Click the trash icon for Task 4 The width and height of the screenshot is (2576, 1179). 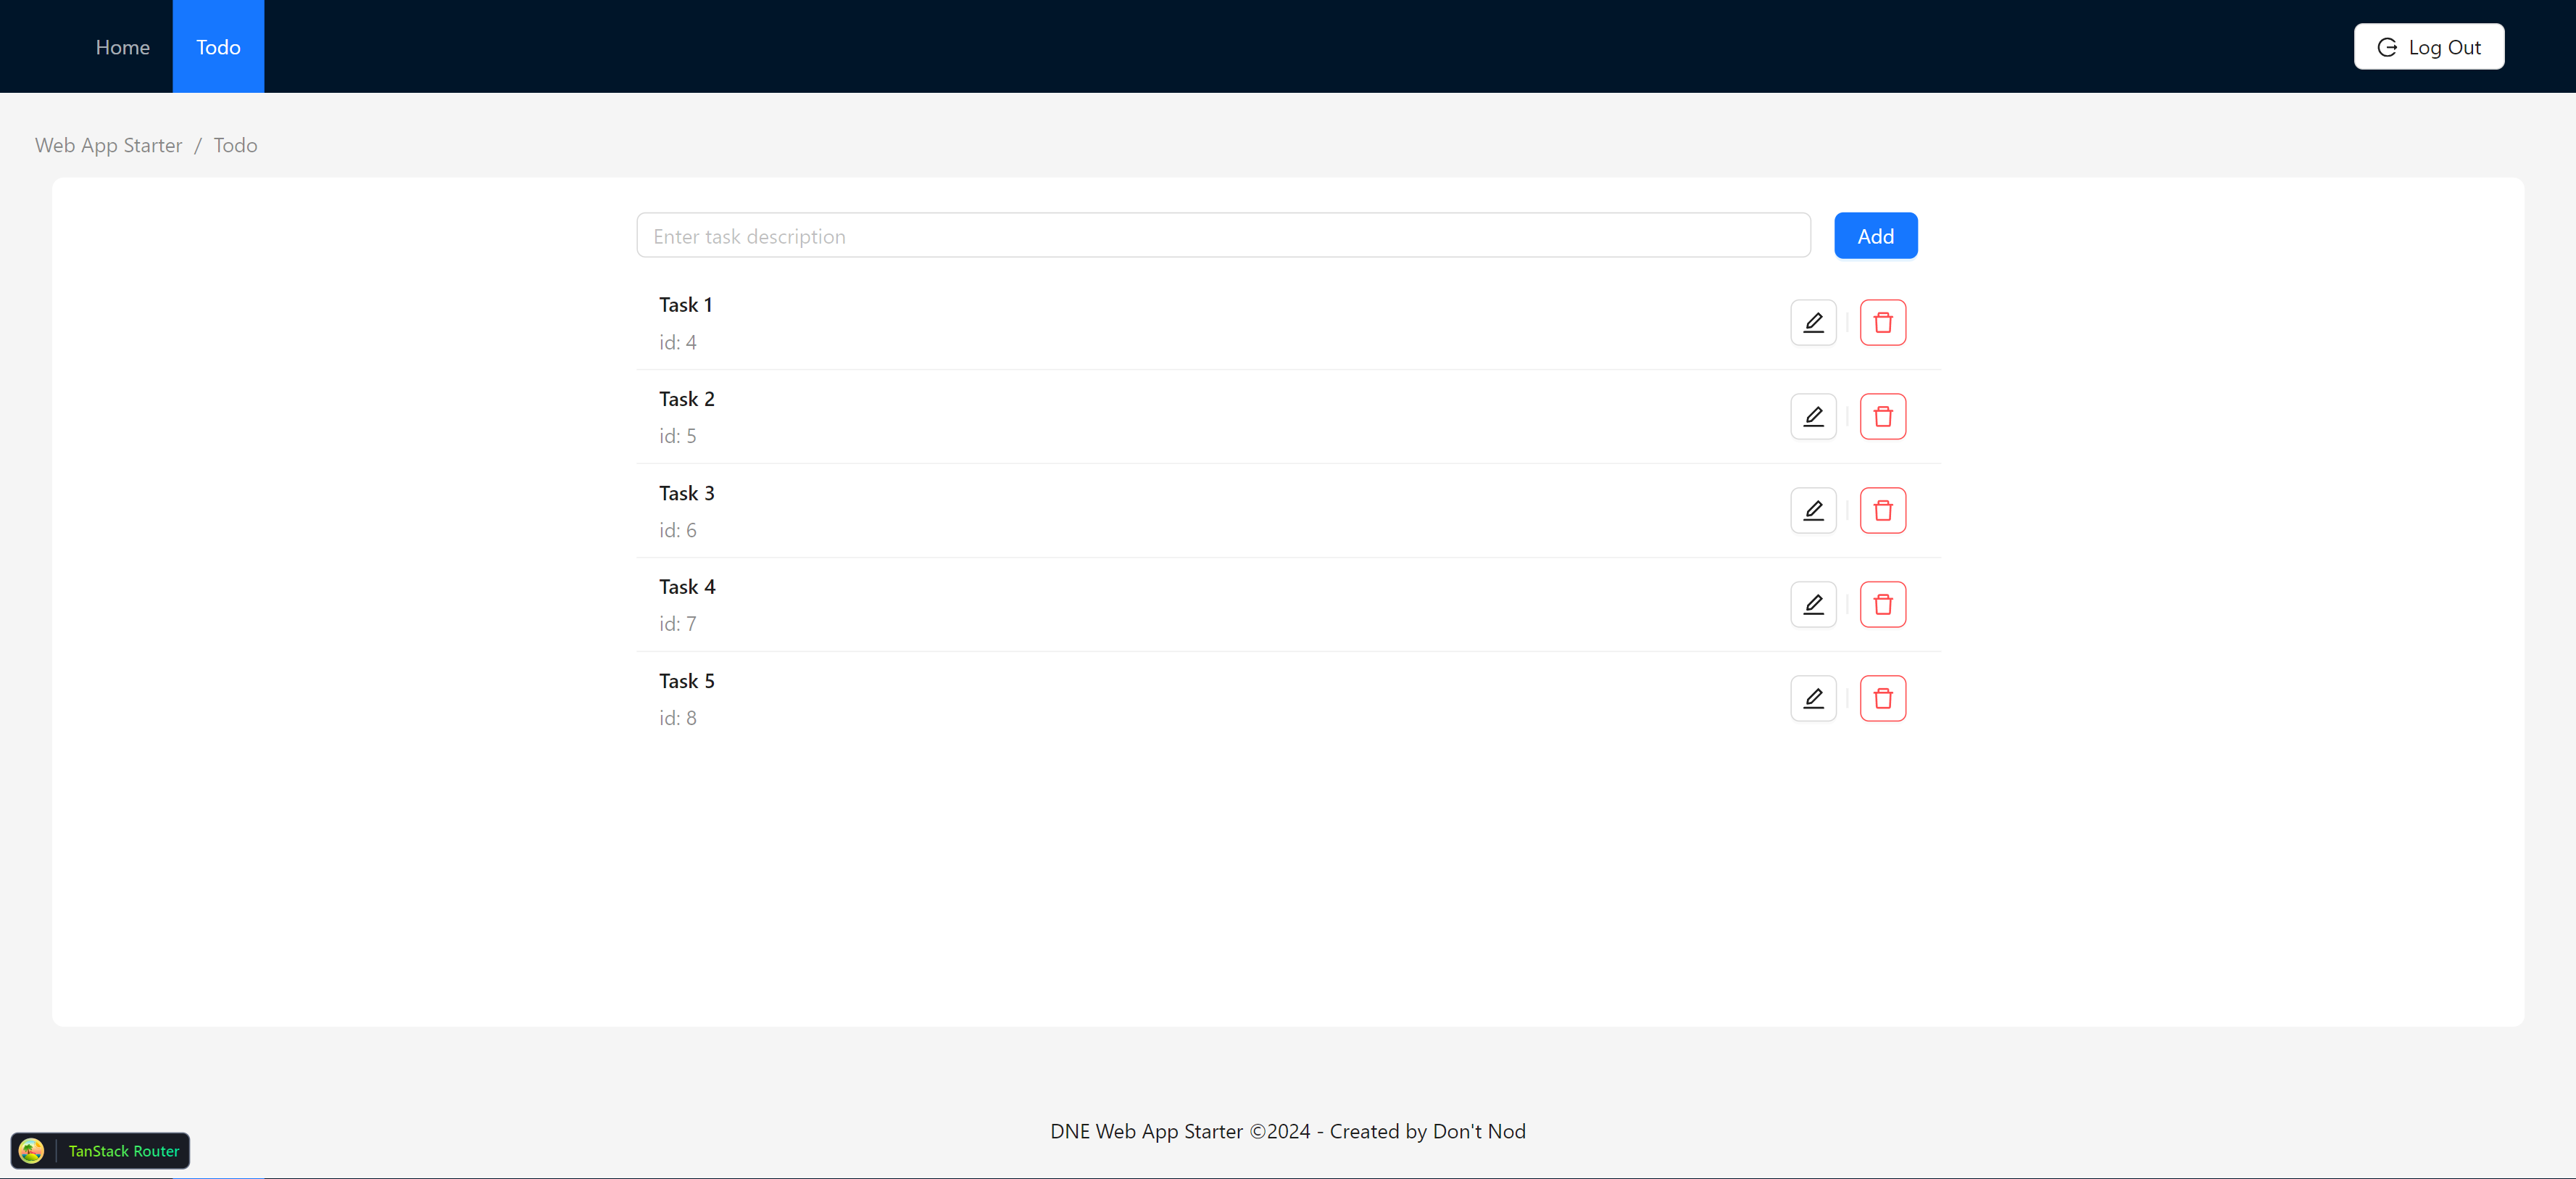[x=1882, y=604]
